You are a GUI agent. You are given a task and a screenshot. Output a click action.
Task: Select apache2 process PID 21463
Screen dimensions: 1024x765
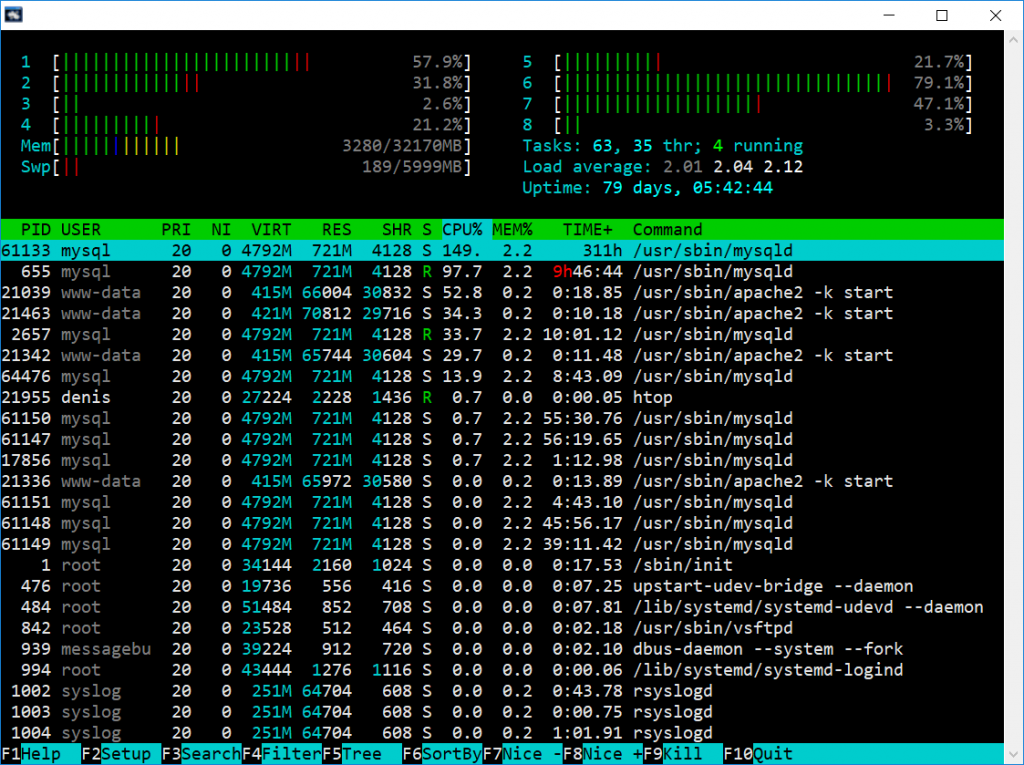(x=502, y=314)
